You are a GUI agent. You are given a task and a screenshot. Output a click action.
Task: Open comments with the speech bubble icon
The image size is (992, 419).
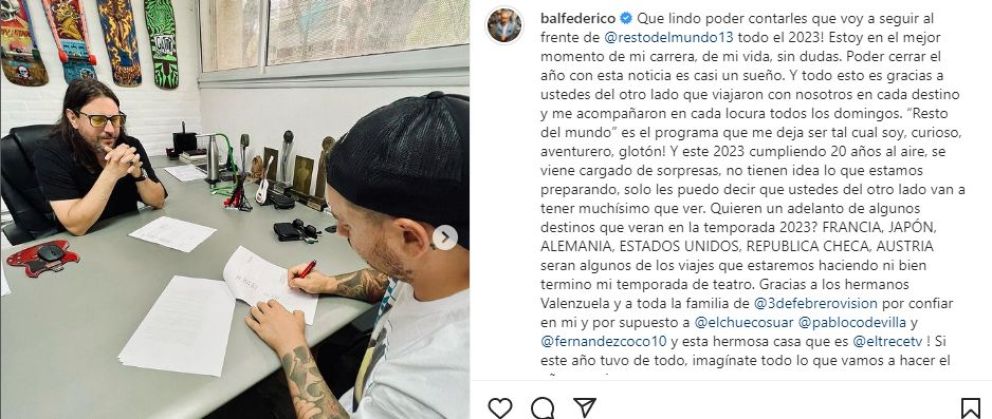542,407
